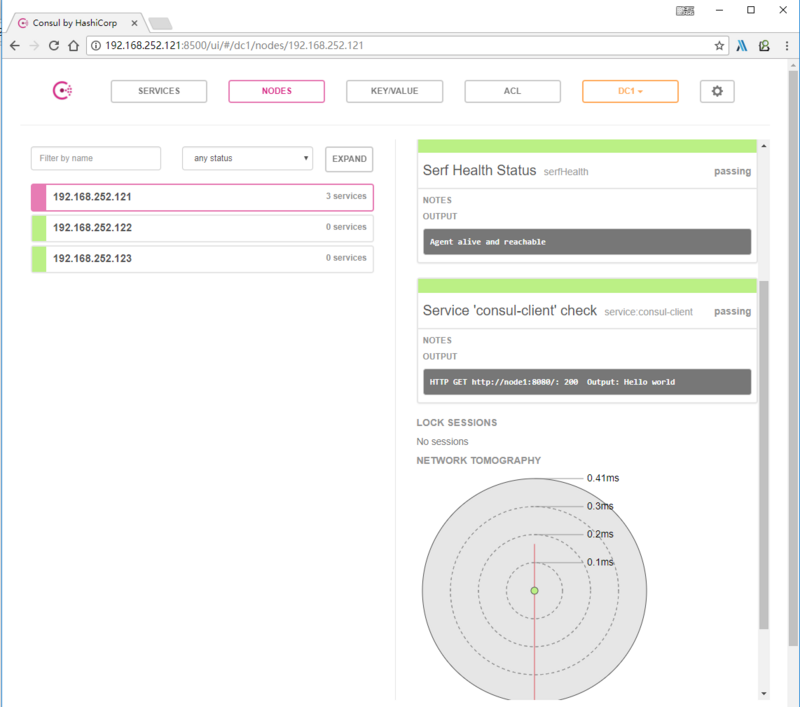800x707 pixels.
Task: Switch to the SERVICES tab
Action: pos(159,91)
